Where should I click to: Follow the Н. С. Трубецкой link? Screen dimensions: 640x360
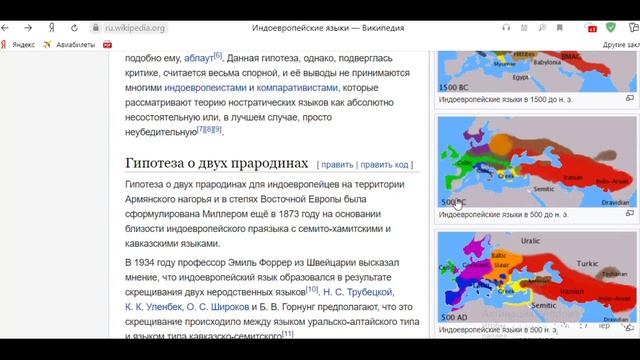pos(358,292)
